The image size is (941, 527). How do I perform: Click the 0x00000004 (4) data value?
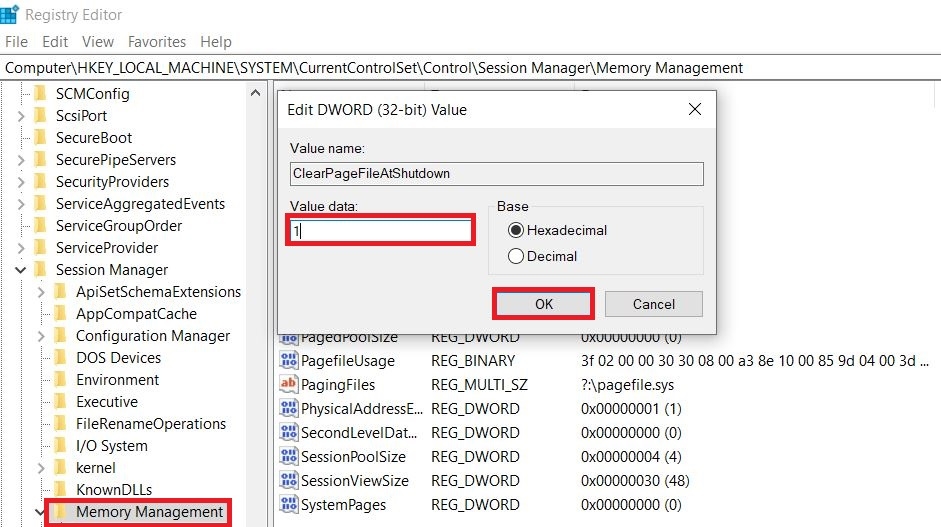pos(631,457)
